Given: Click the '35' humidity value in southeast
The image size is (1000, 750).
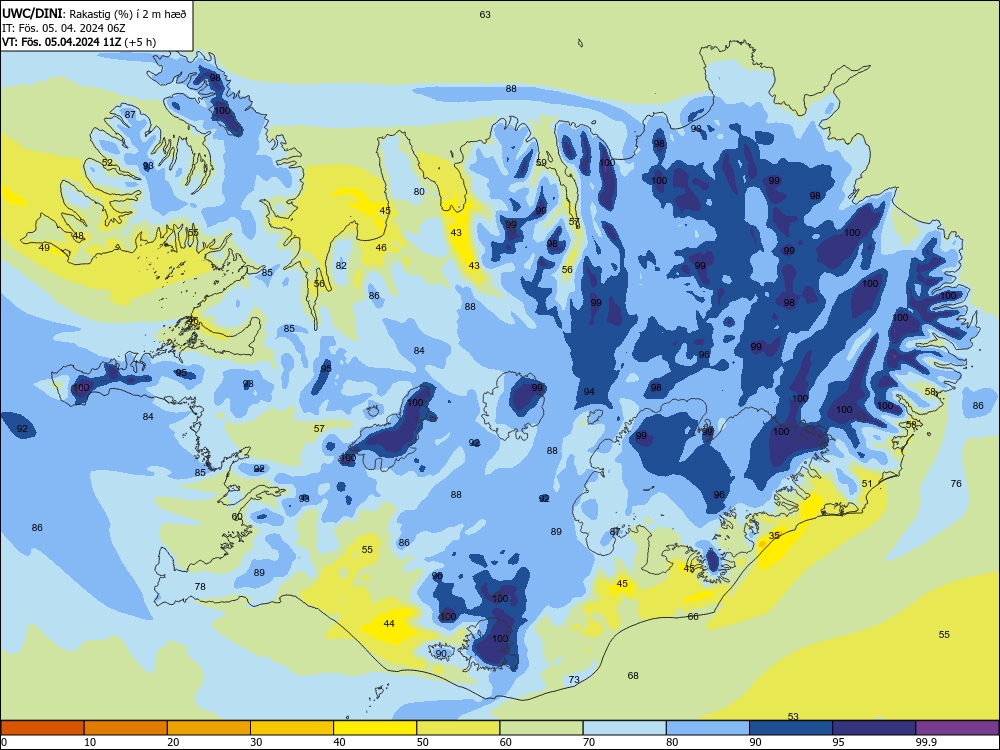Looking at the screenshot, I should (774, 536).
